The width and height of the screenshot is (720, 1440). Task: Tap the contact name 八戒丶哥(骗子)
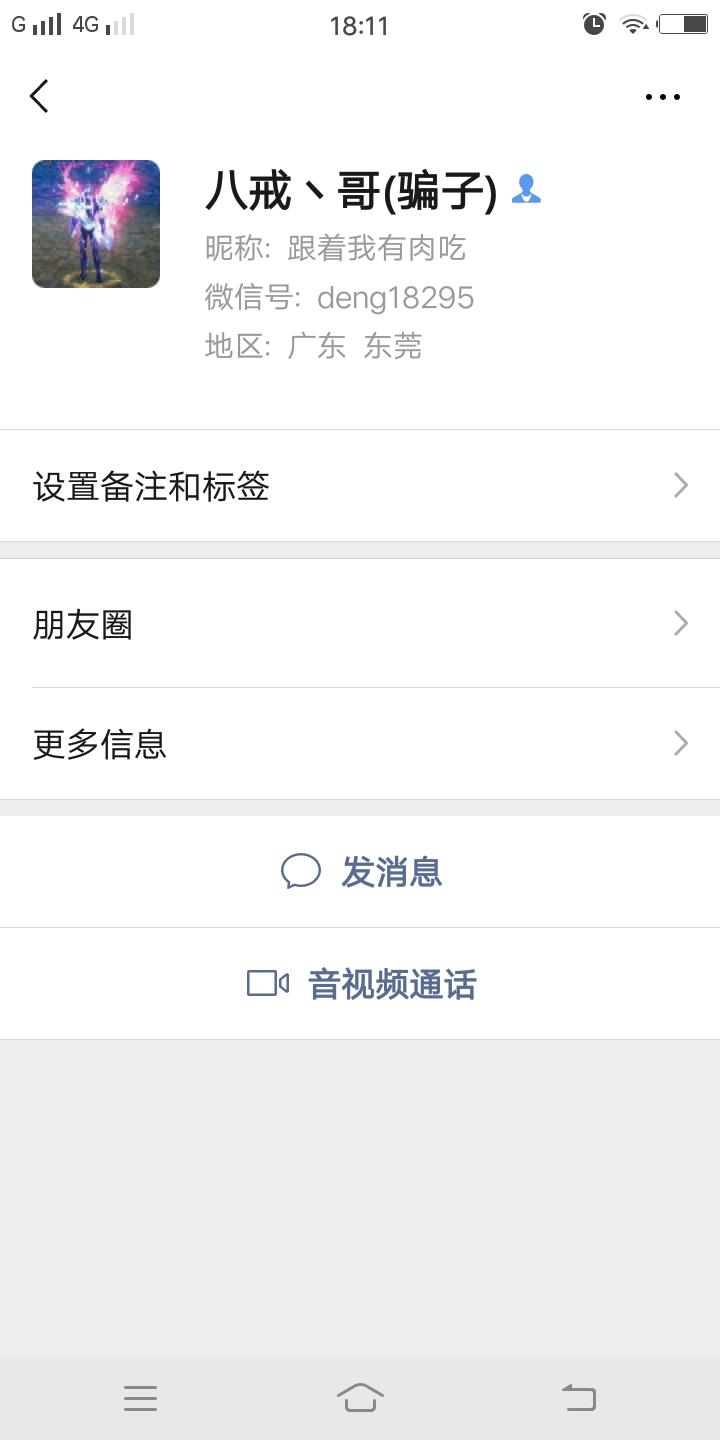[x=351, y=190]
